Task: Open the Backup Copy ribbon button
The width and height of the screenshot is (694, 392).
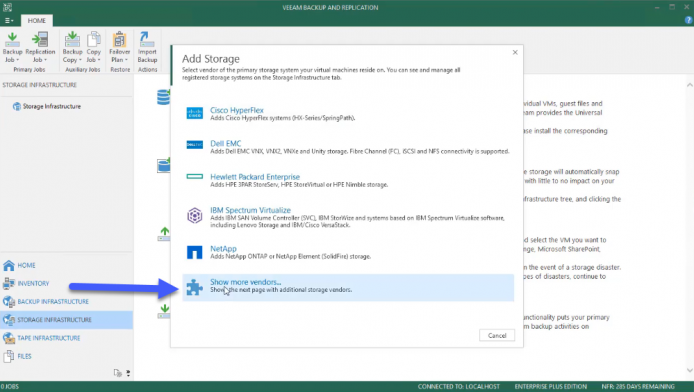Action: (x=72, y=47)
